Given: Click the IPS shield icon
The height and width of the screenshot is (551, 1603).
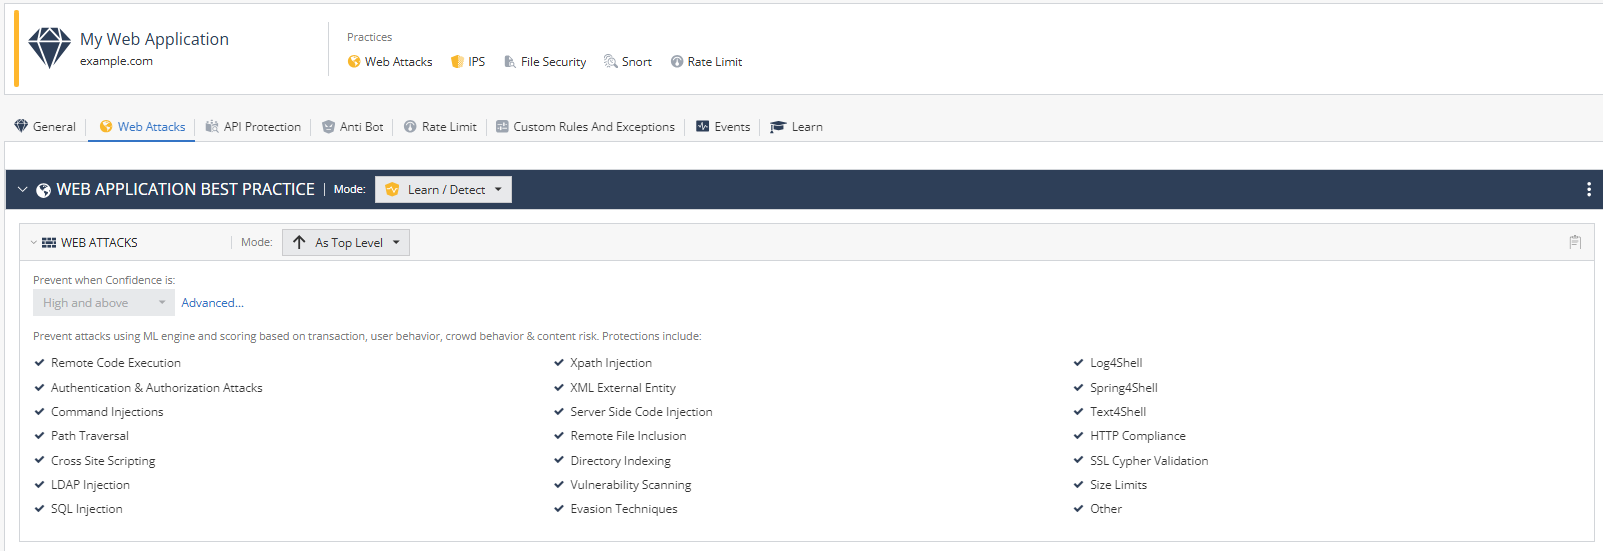Looking at the screenshot, I should point(457,62).
